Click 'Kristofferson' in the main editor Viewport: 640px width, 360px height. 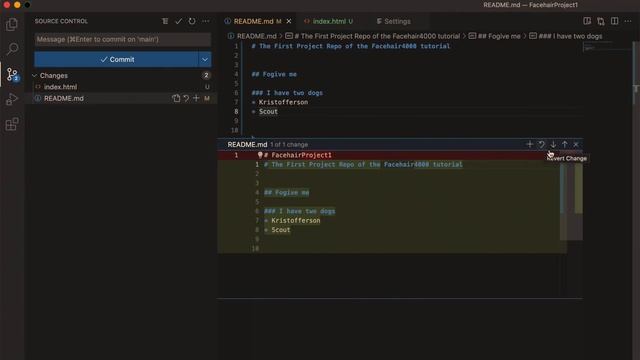click(x=283, y=102)
